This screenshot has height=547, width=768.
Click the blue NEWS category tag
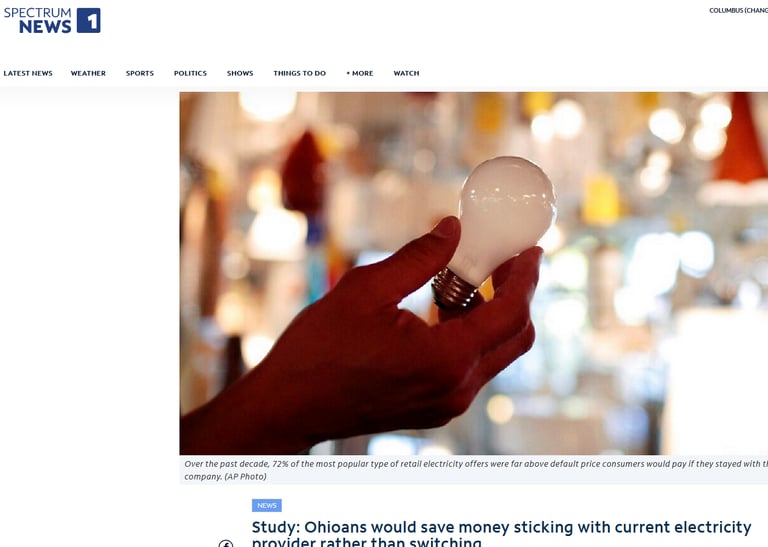[267, 505]
